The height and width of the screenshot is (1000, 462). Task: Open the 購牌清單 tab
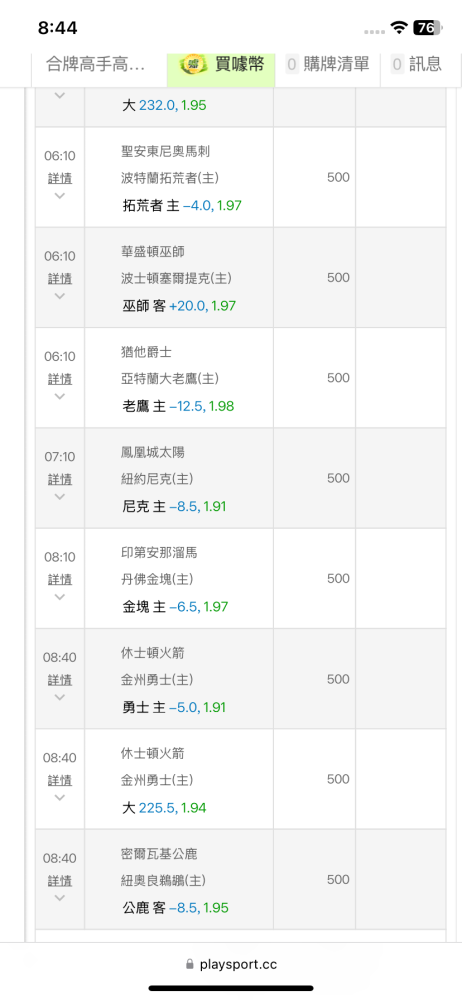pos(327,64)
